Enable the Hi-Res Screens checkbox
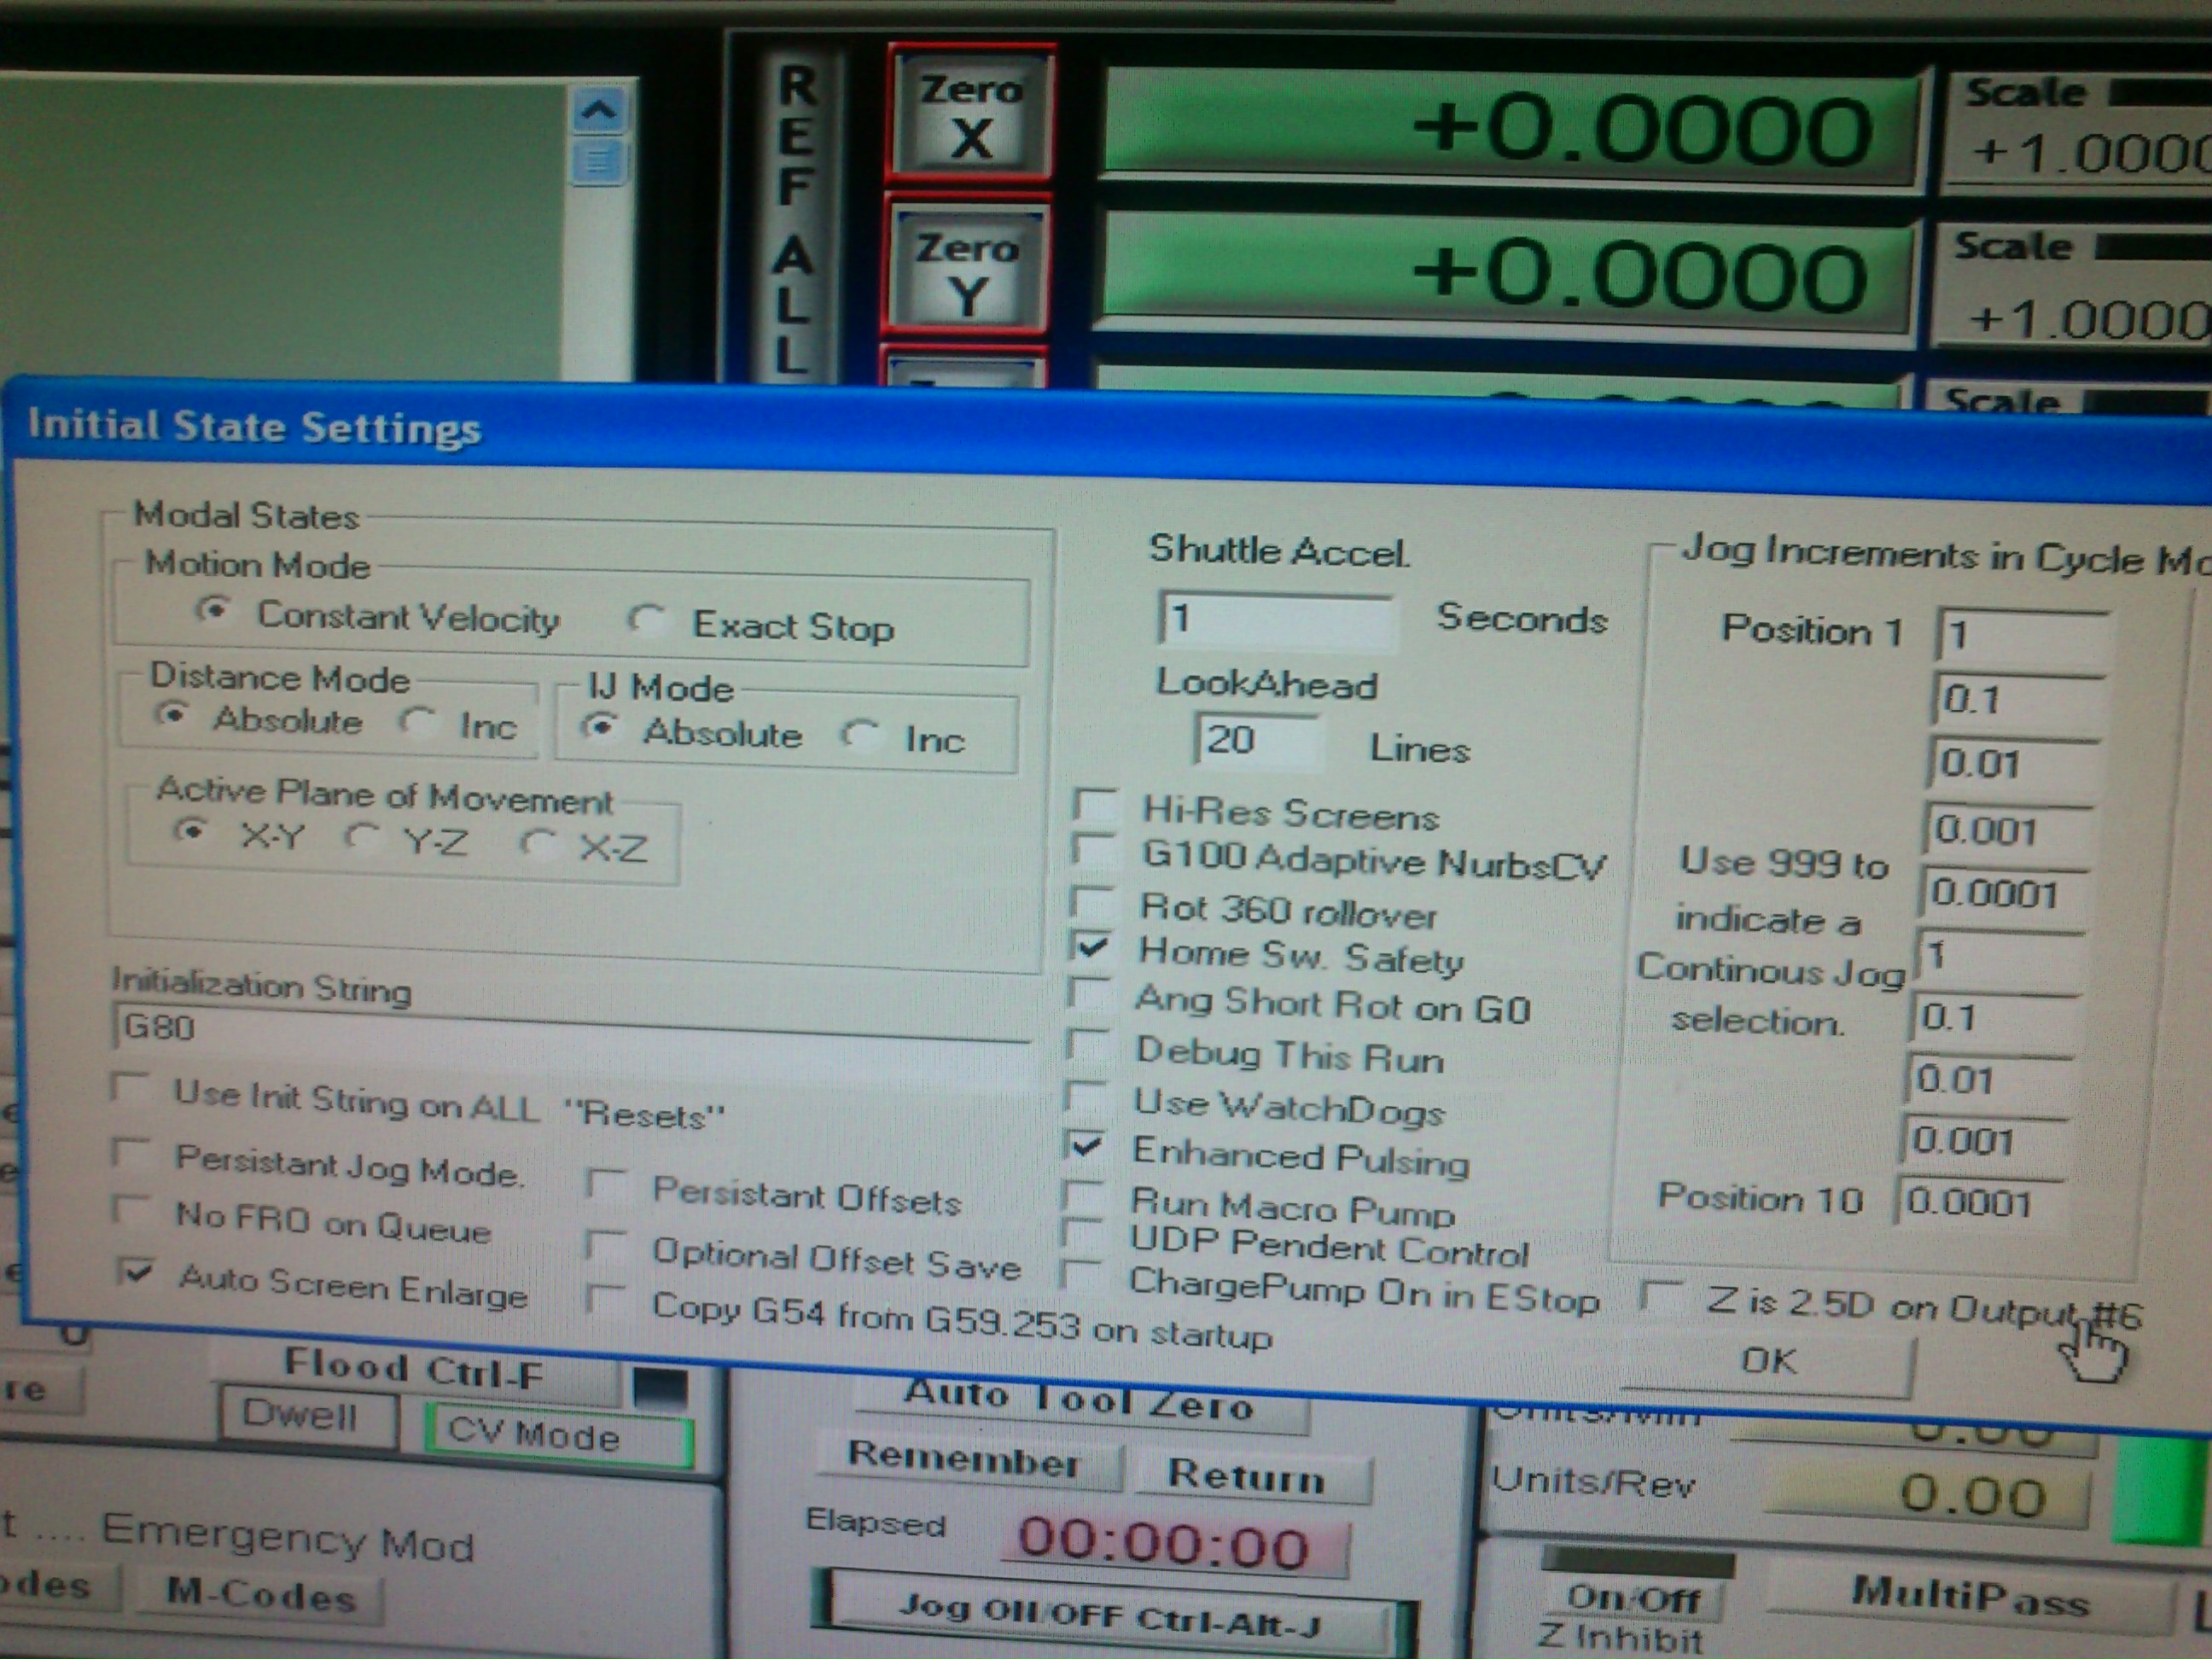 coord(1095,805)
